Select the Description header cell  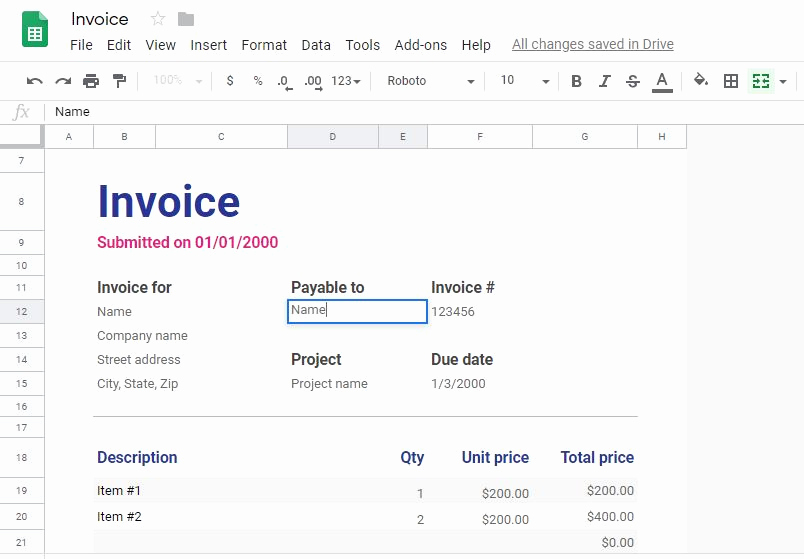tap(137, 457)
